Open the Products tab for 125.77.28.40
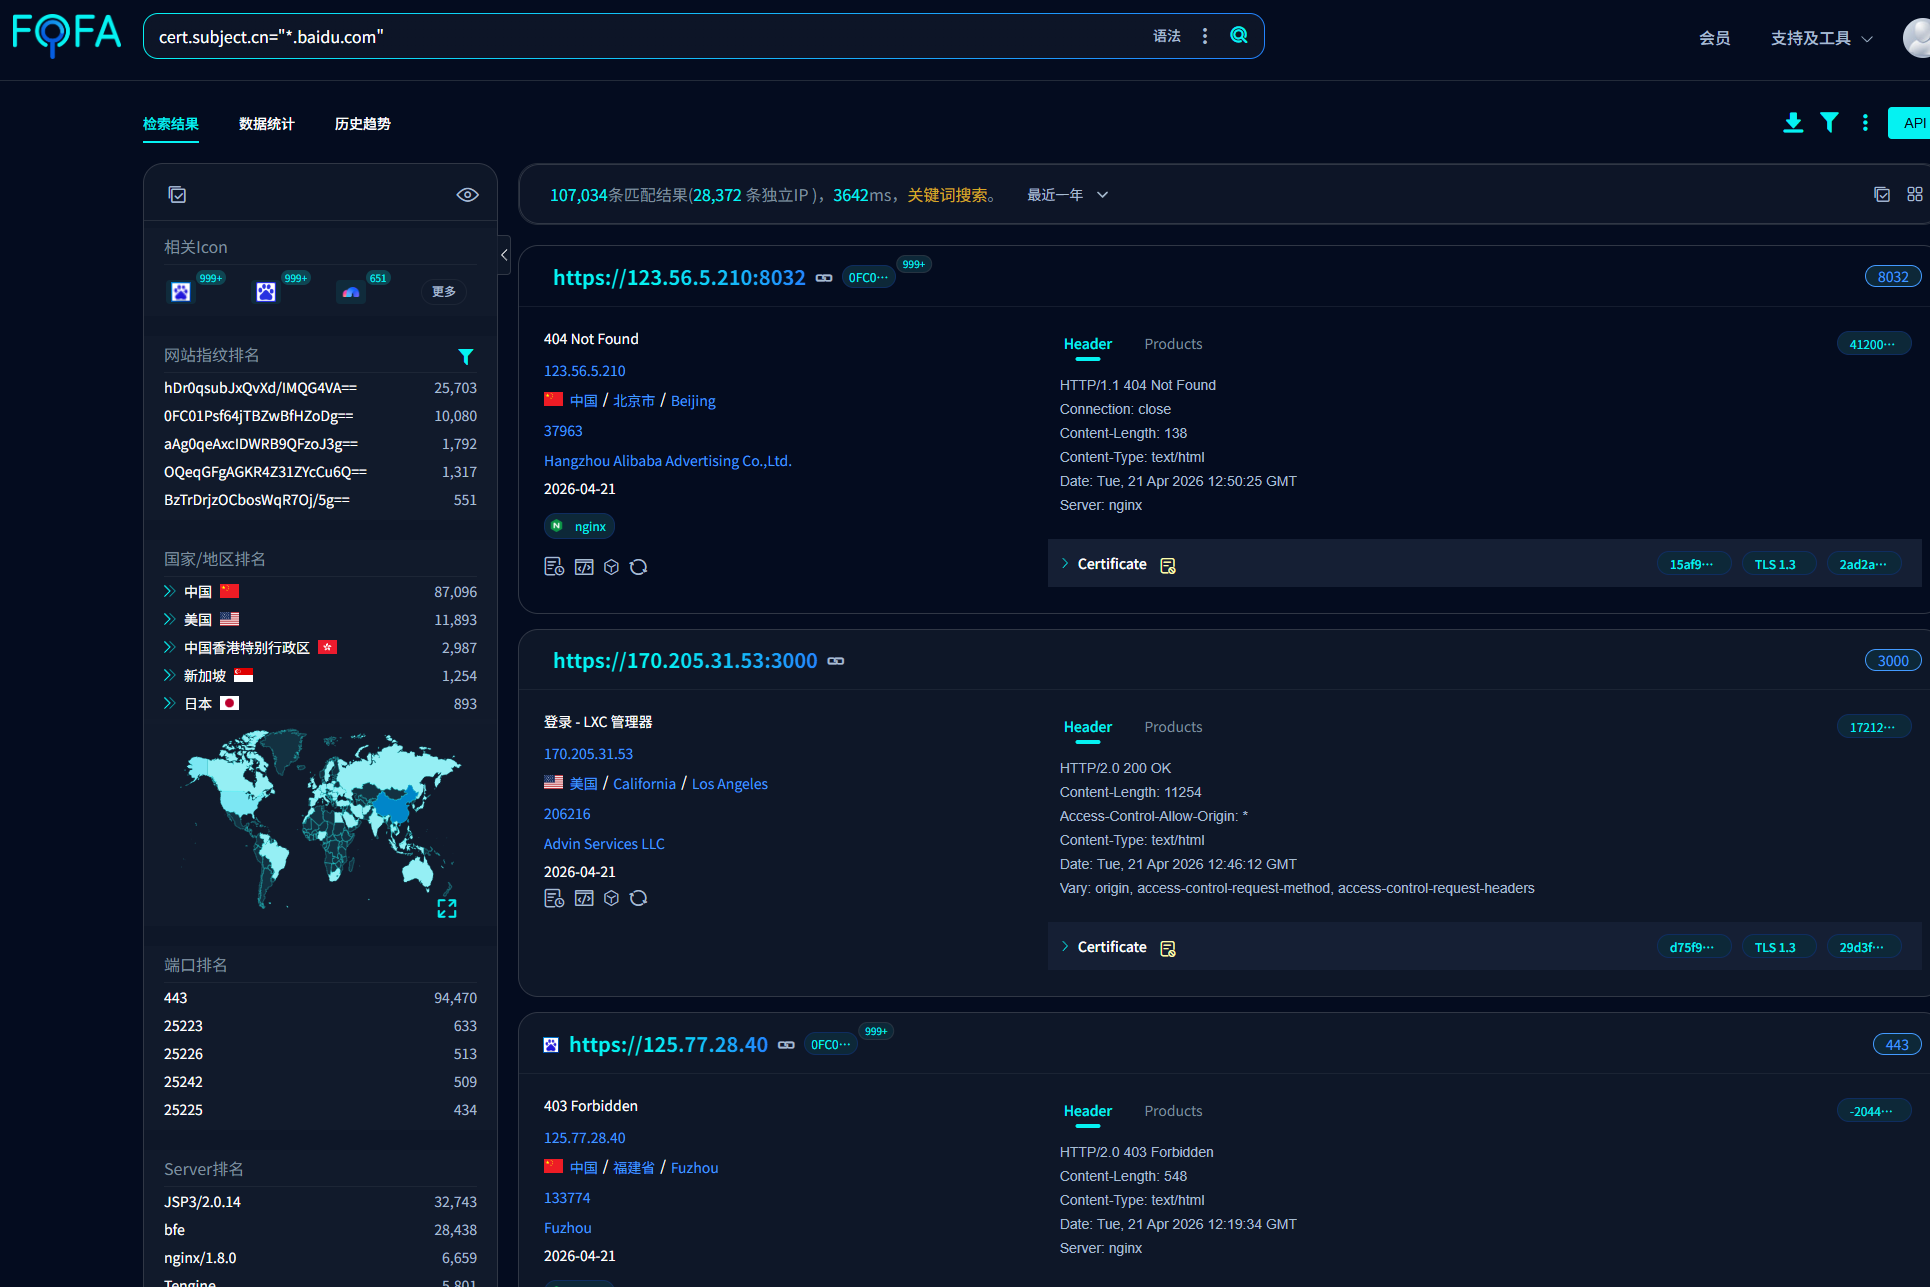The image size is (1930, 1287). click(x=1173, y=1111)
